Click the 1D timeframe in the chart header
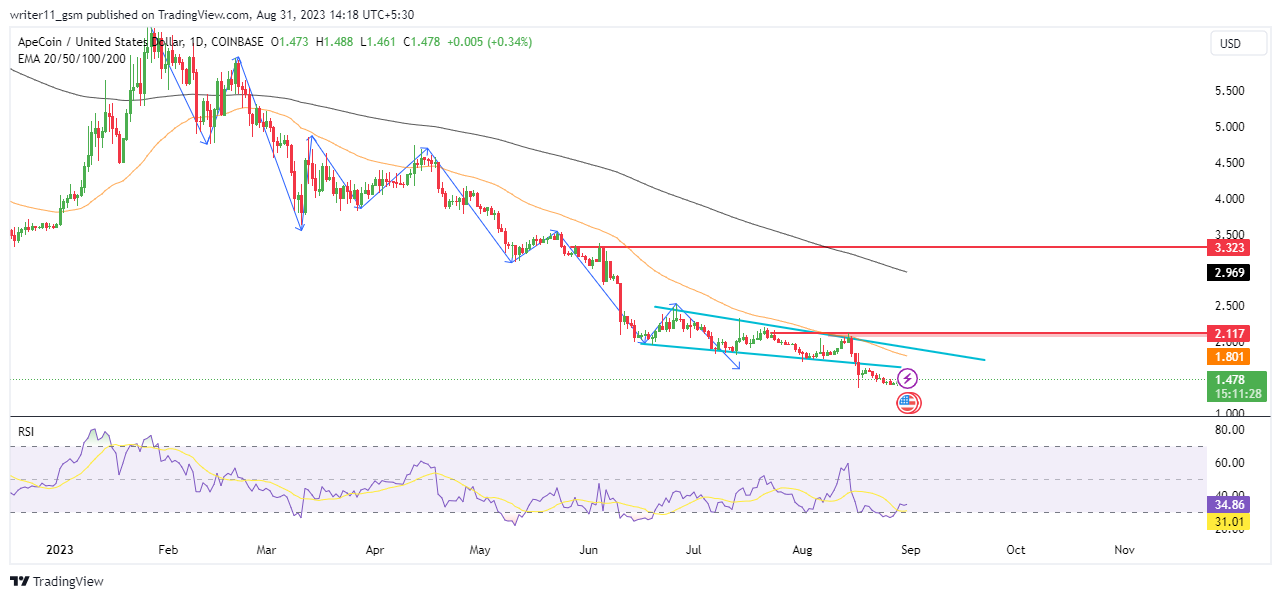The image size is (1281, 599). click(198, 42)
